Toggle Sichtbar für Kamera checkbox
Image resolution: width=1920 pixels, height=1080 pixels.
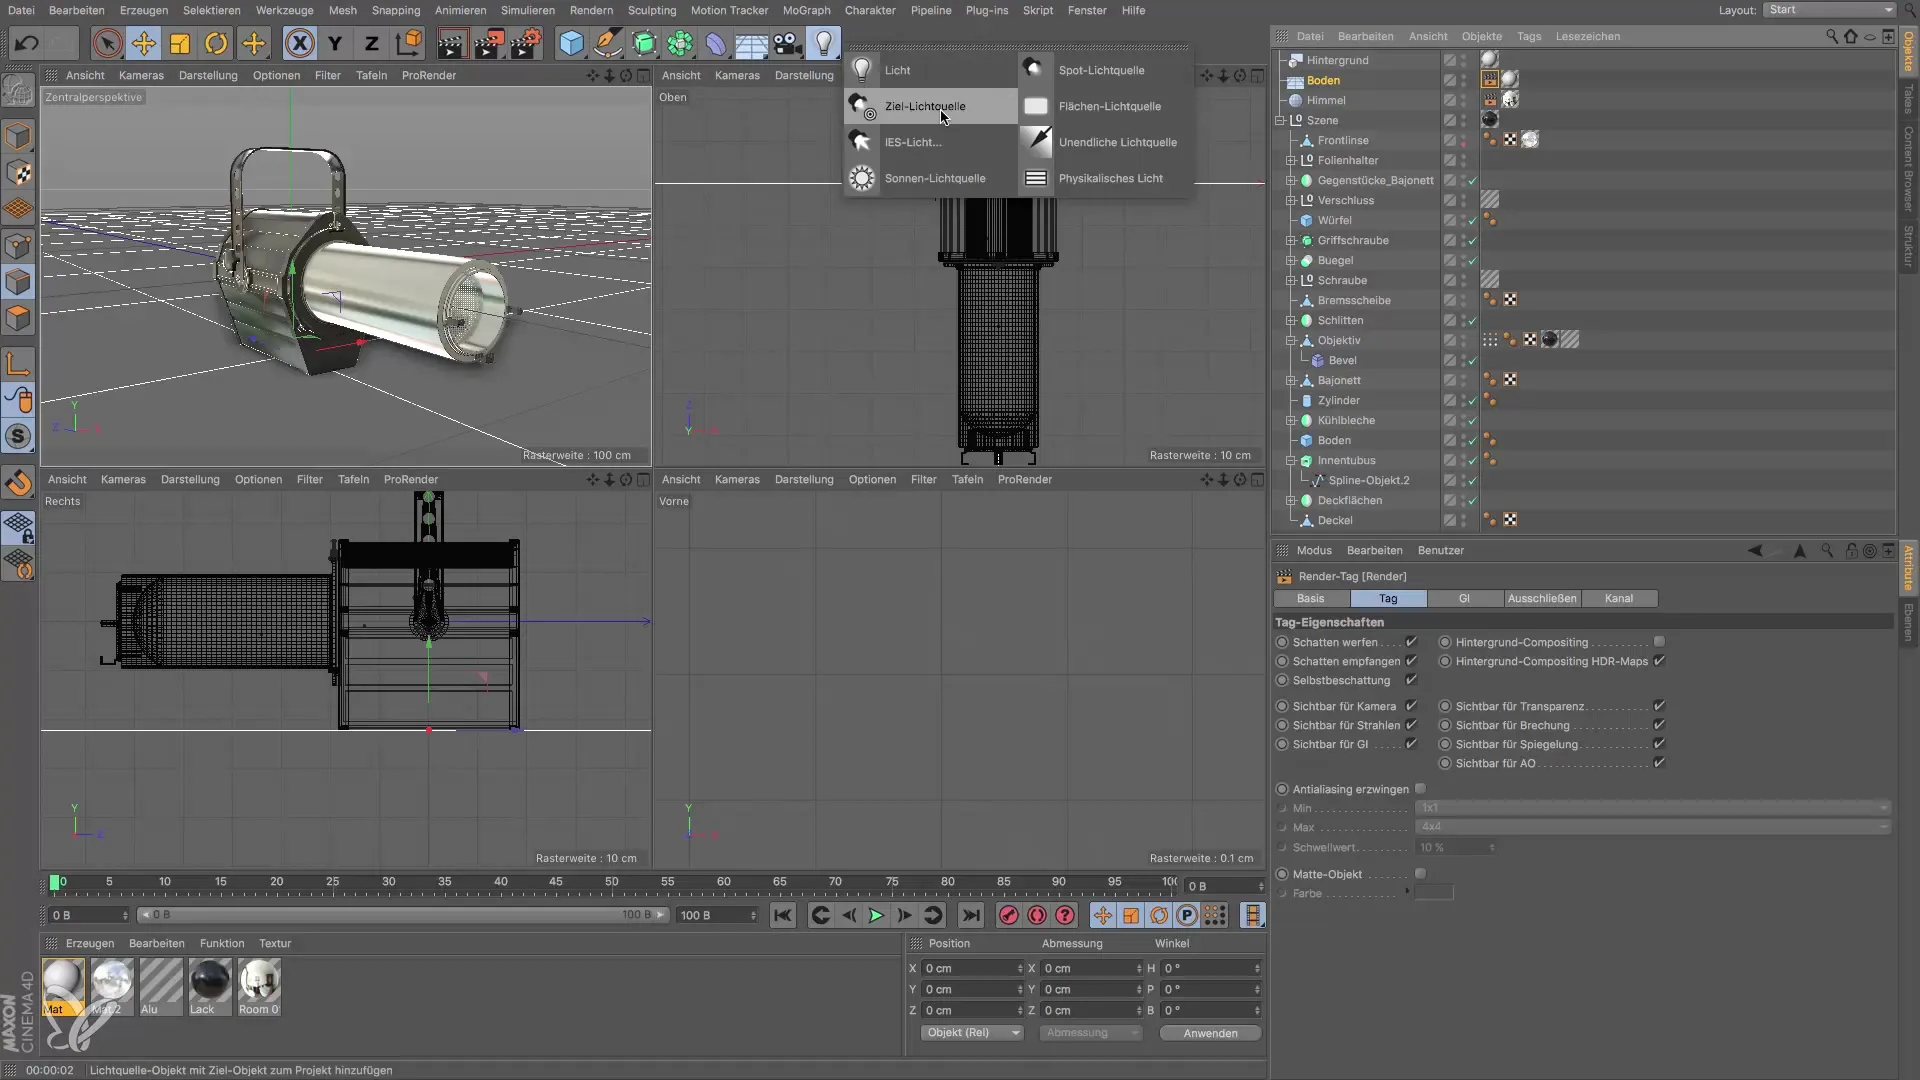(1411, 706)
